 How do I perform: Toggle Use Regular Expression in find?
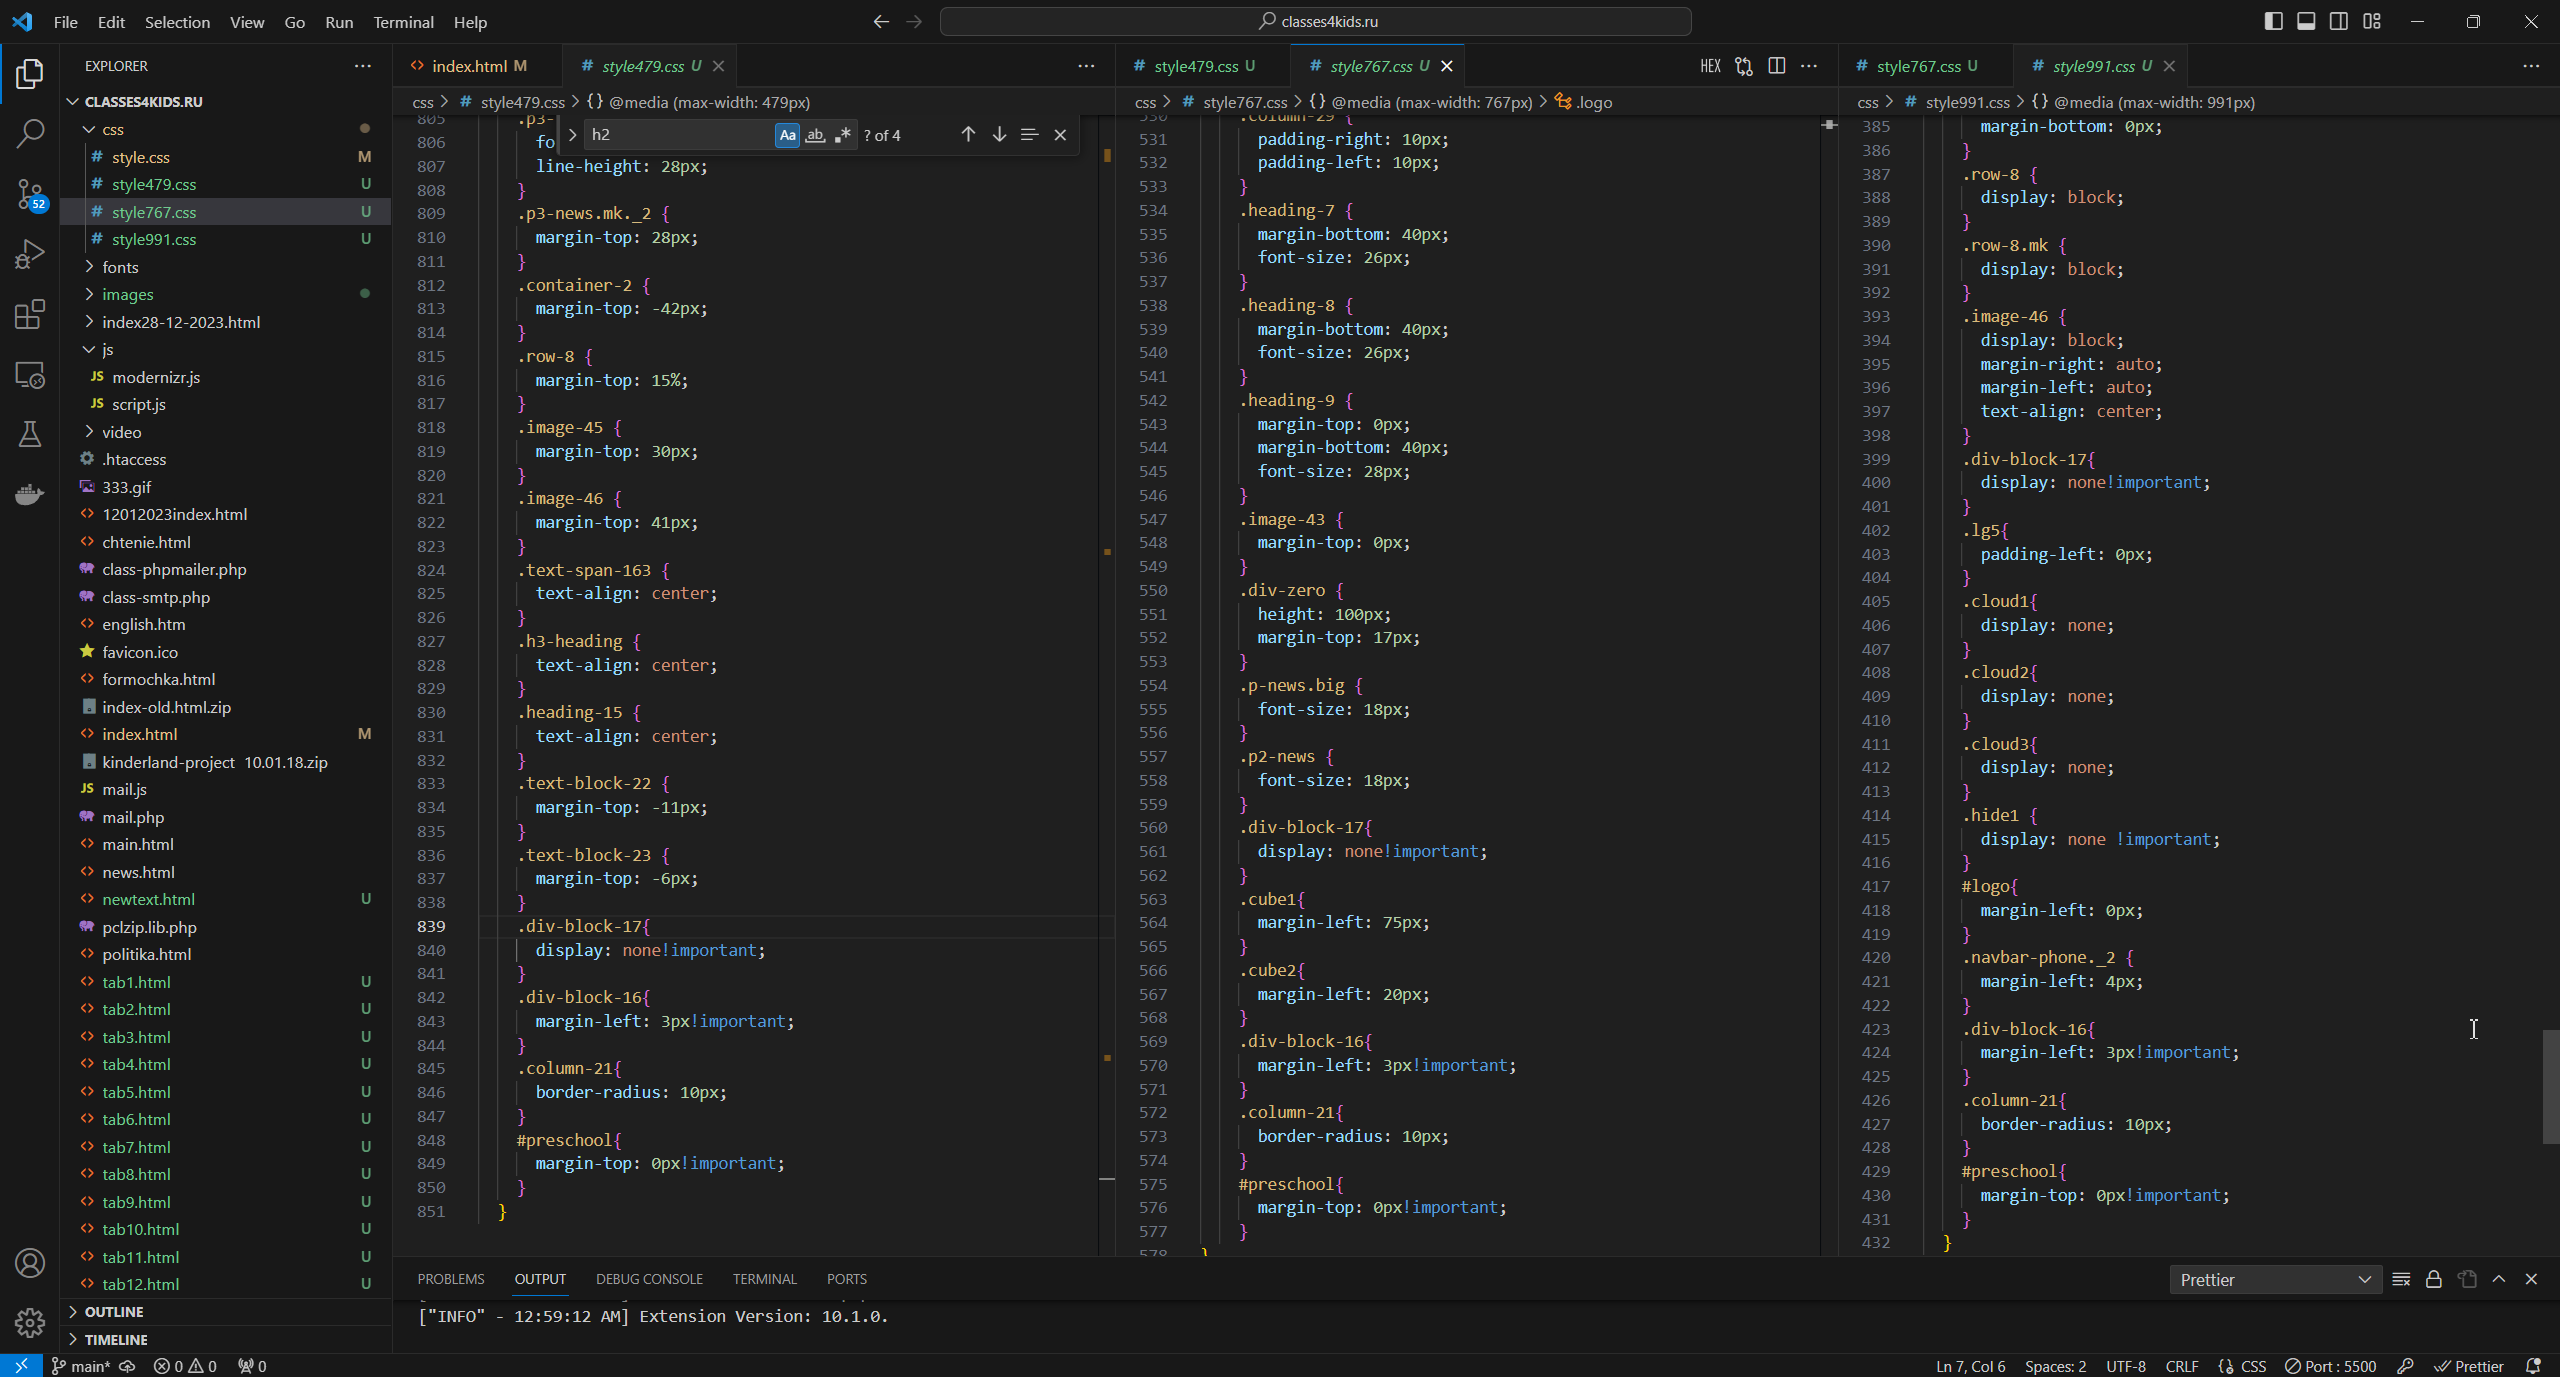tap(843, 135)
